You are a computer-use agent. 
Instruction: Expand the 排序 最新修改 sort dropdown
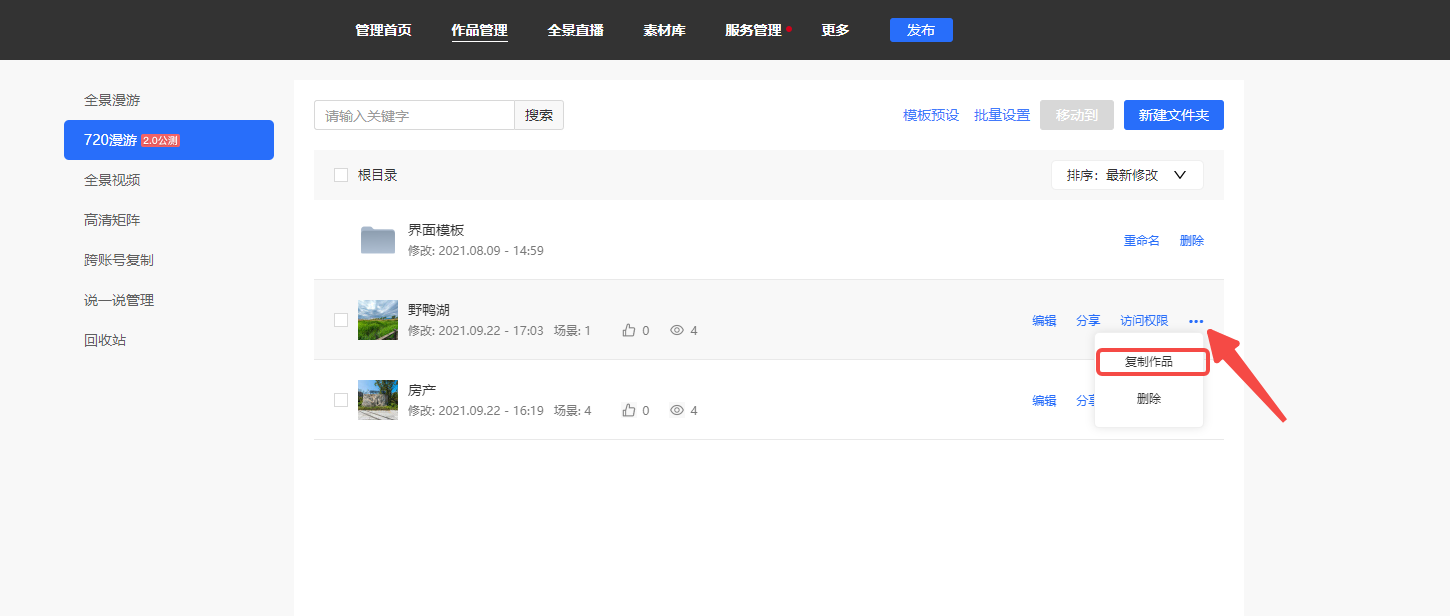pos(1127,175)
